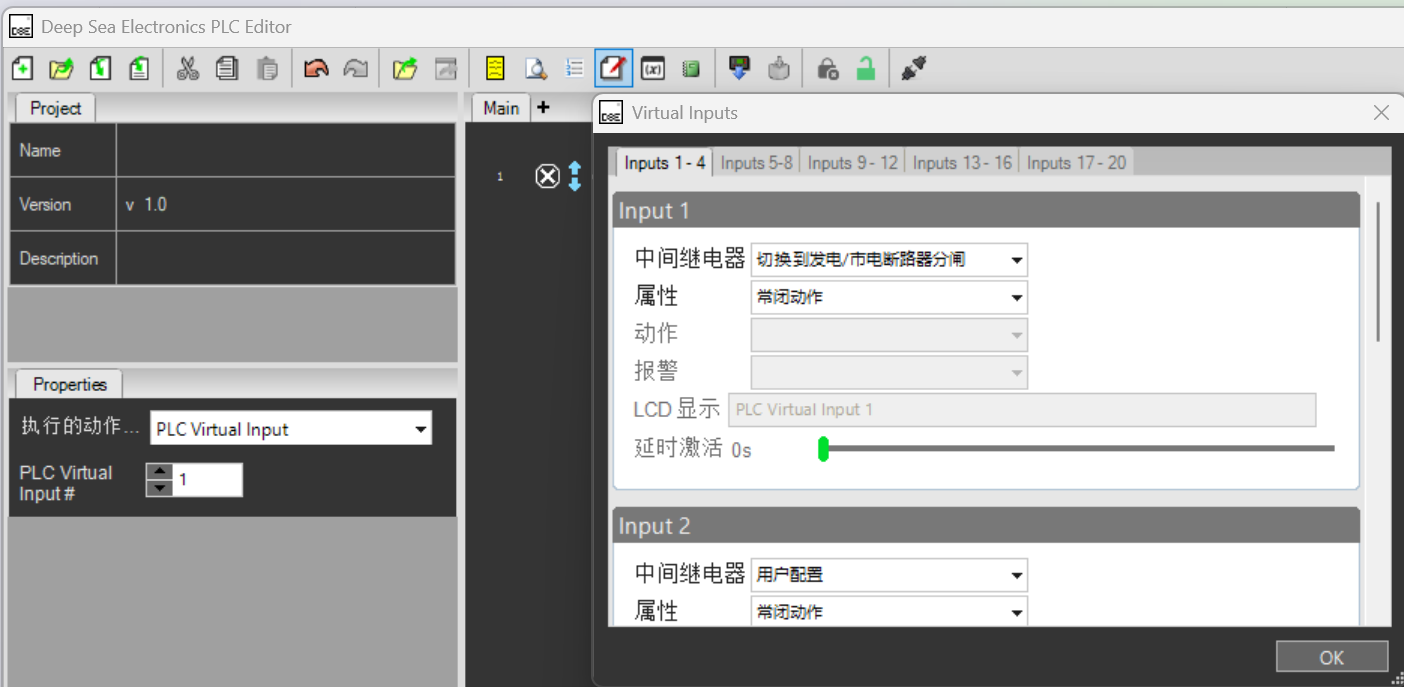This screenshot has width=1404, height=687.
Task: Click the Paste clipboard icon
Action: [x=267, y=69]
